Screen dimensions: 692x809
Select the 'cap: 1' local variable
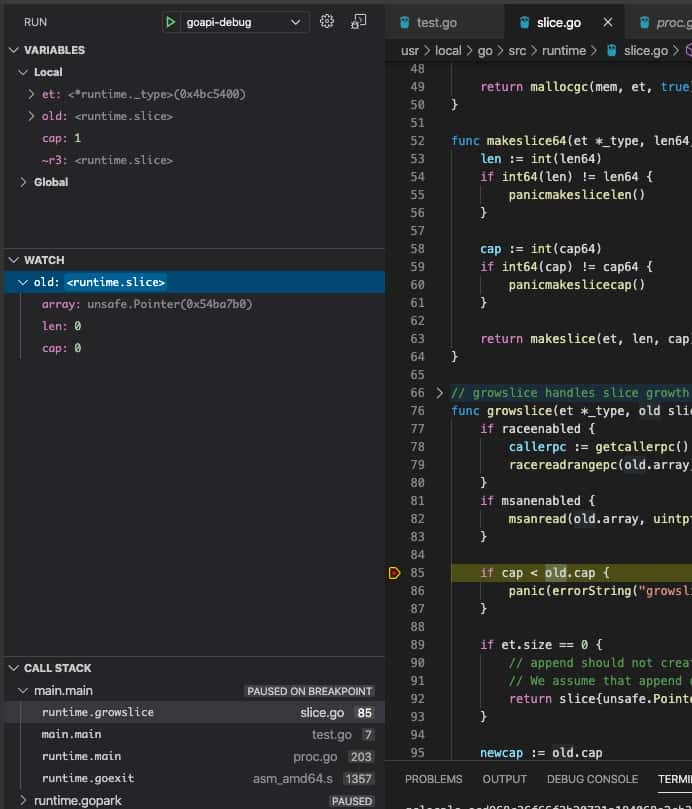click(194, 138)
